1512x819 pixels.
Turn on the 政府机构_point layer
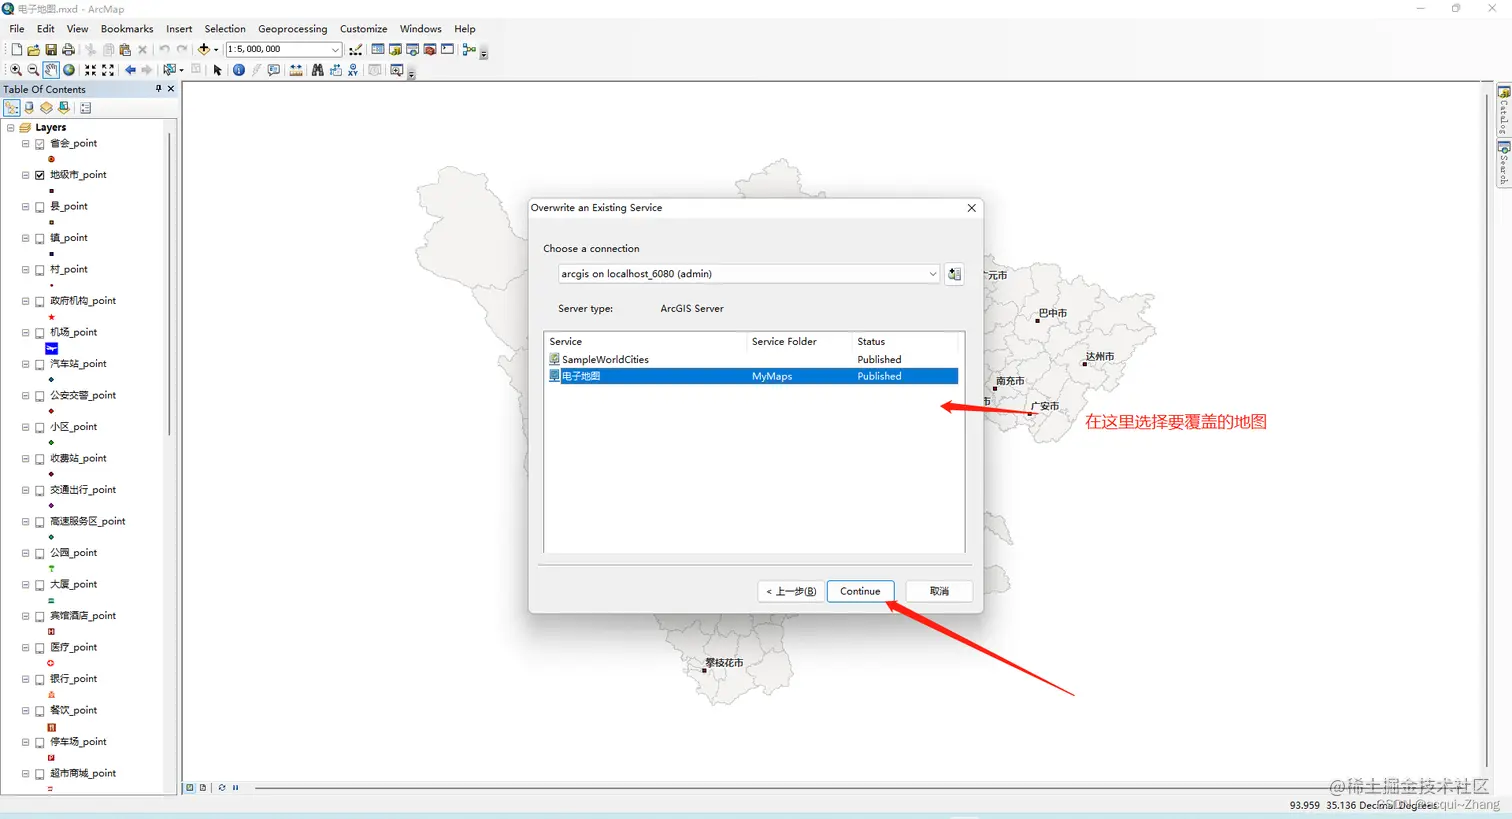pyautogui.click(x=40, y=301)
